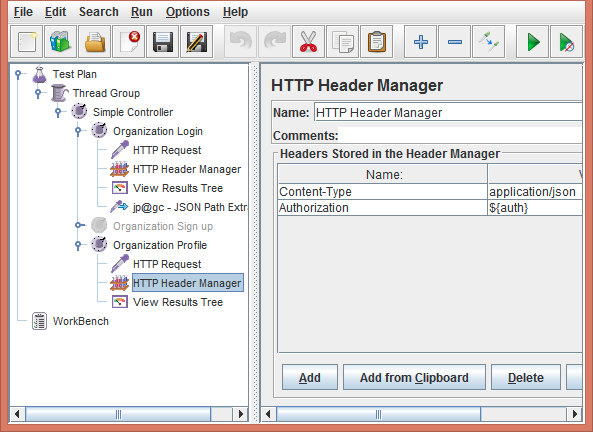This screenshot has width=593, height=432.
Task: Click the Authorization header name cell
Action: click(382, 208)
